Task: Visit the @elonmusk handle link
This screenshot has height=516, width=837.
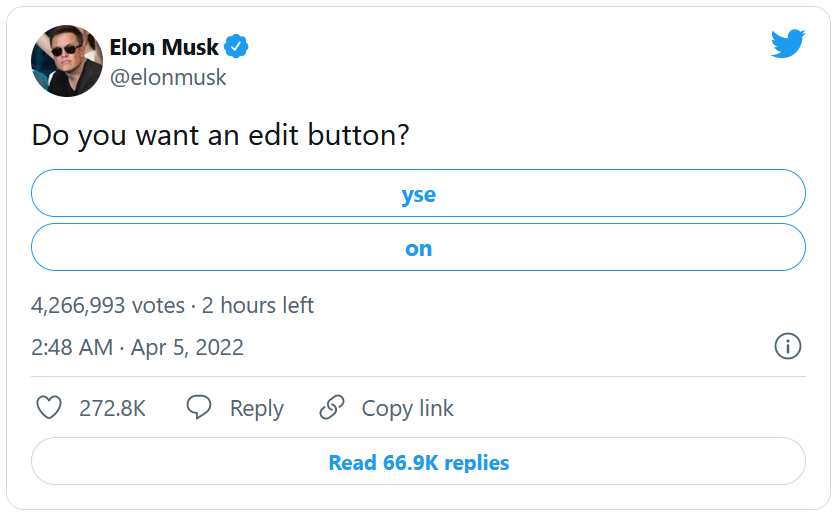Action: click(x=168, y=77)
